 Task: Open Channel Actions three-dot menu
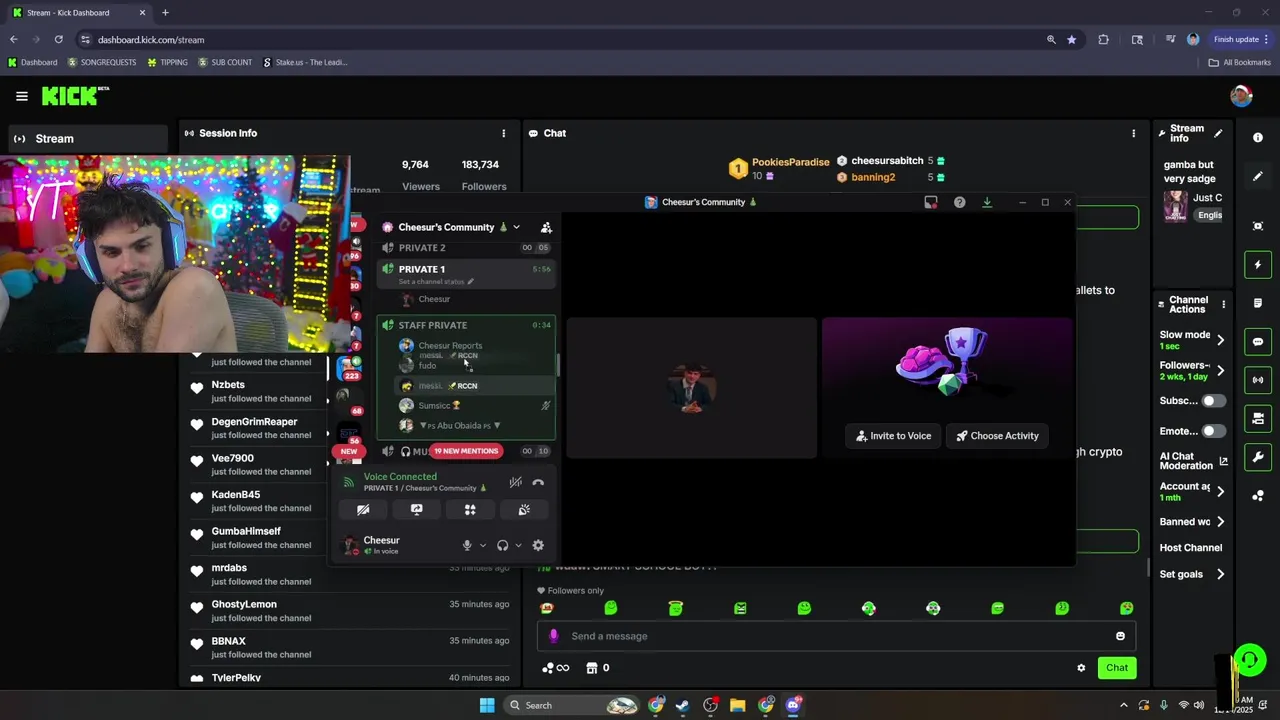tap(1223, 304)
